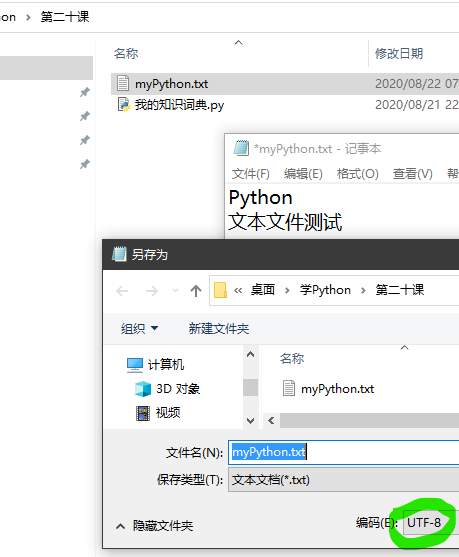Open the 保存类型 file type dropdown
This screenshot has height=557, width=459.
coord(344,480)
